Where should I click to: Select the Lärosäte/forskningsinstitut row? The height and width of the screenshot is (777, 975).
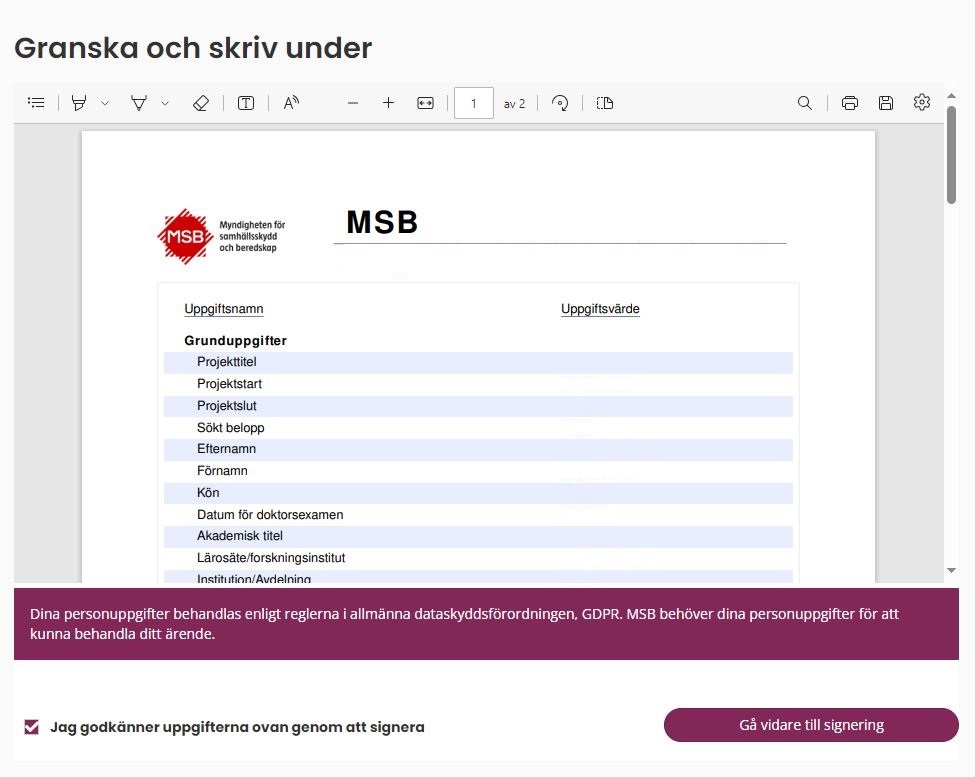(478, 558)
